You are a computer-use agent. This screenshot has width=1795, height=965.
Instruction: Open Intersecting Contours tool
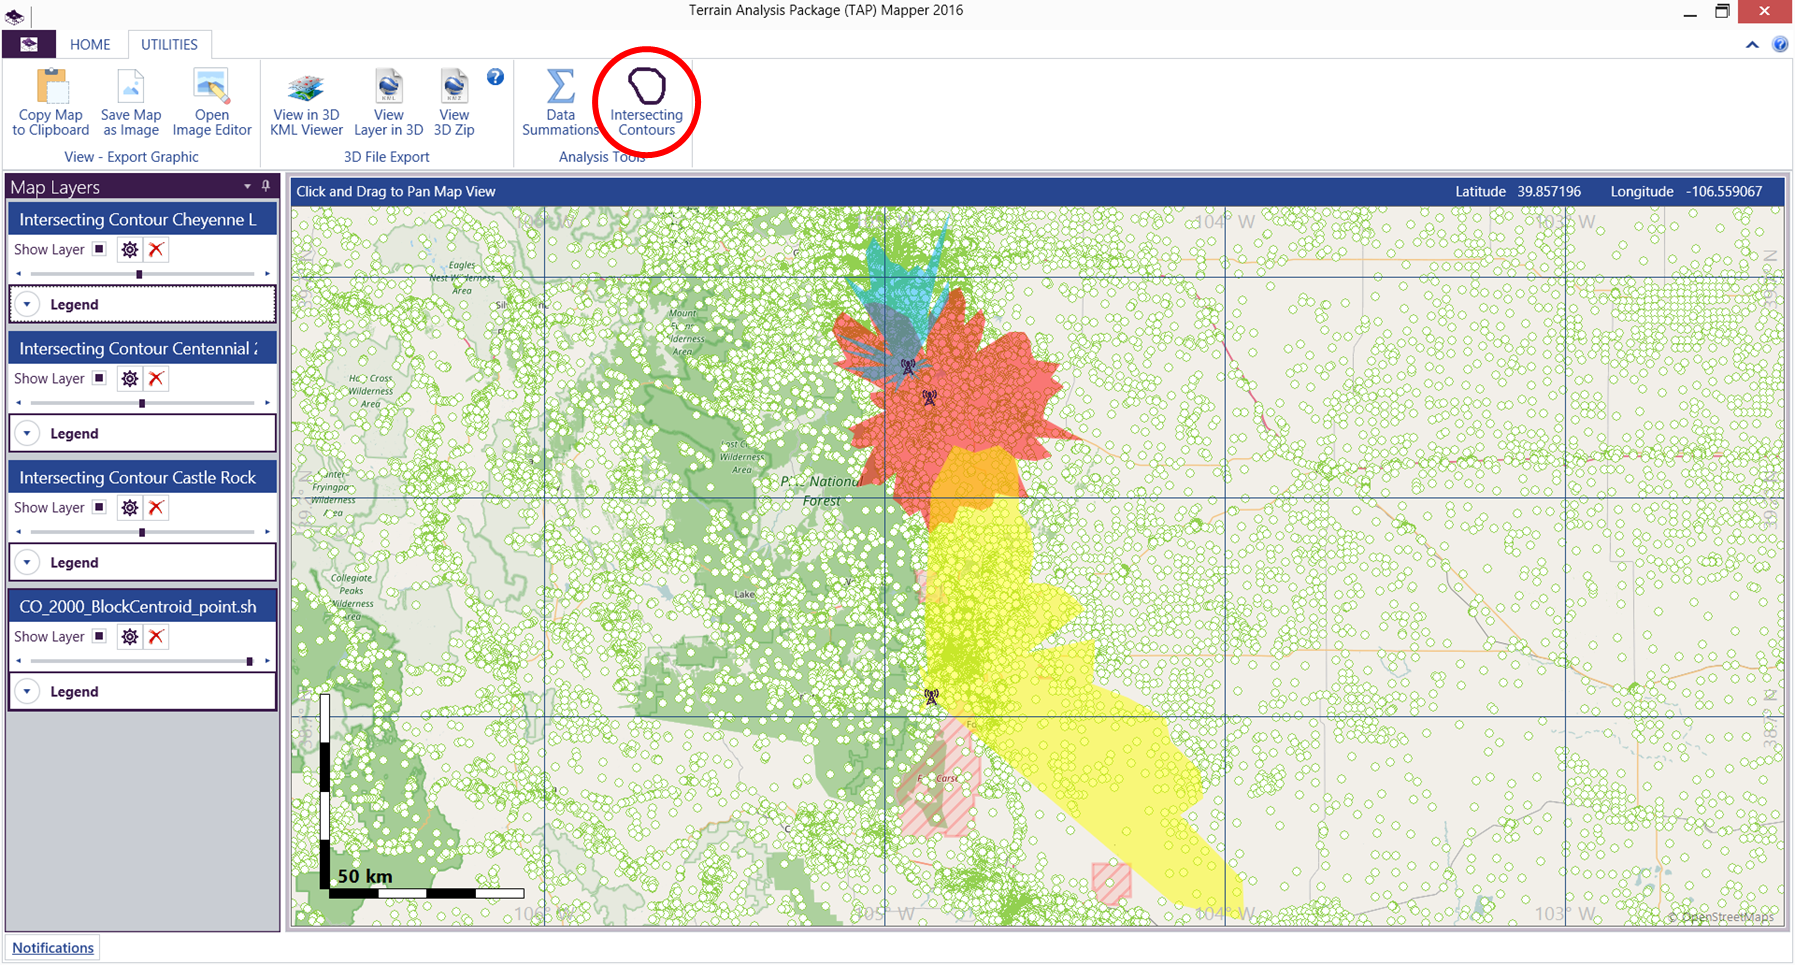(x=646, y=89)
